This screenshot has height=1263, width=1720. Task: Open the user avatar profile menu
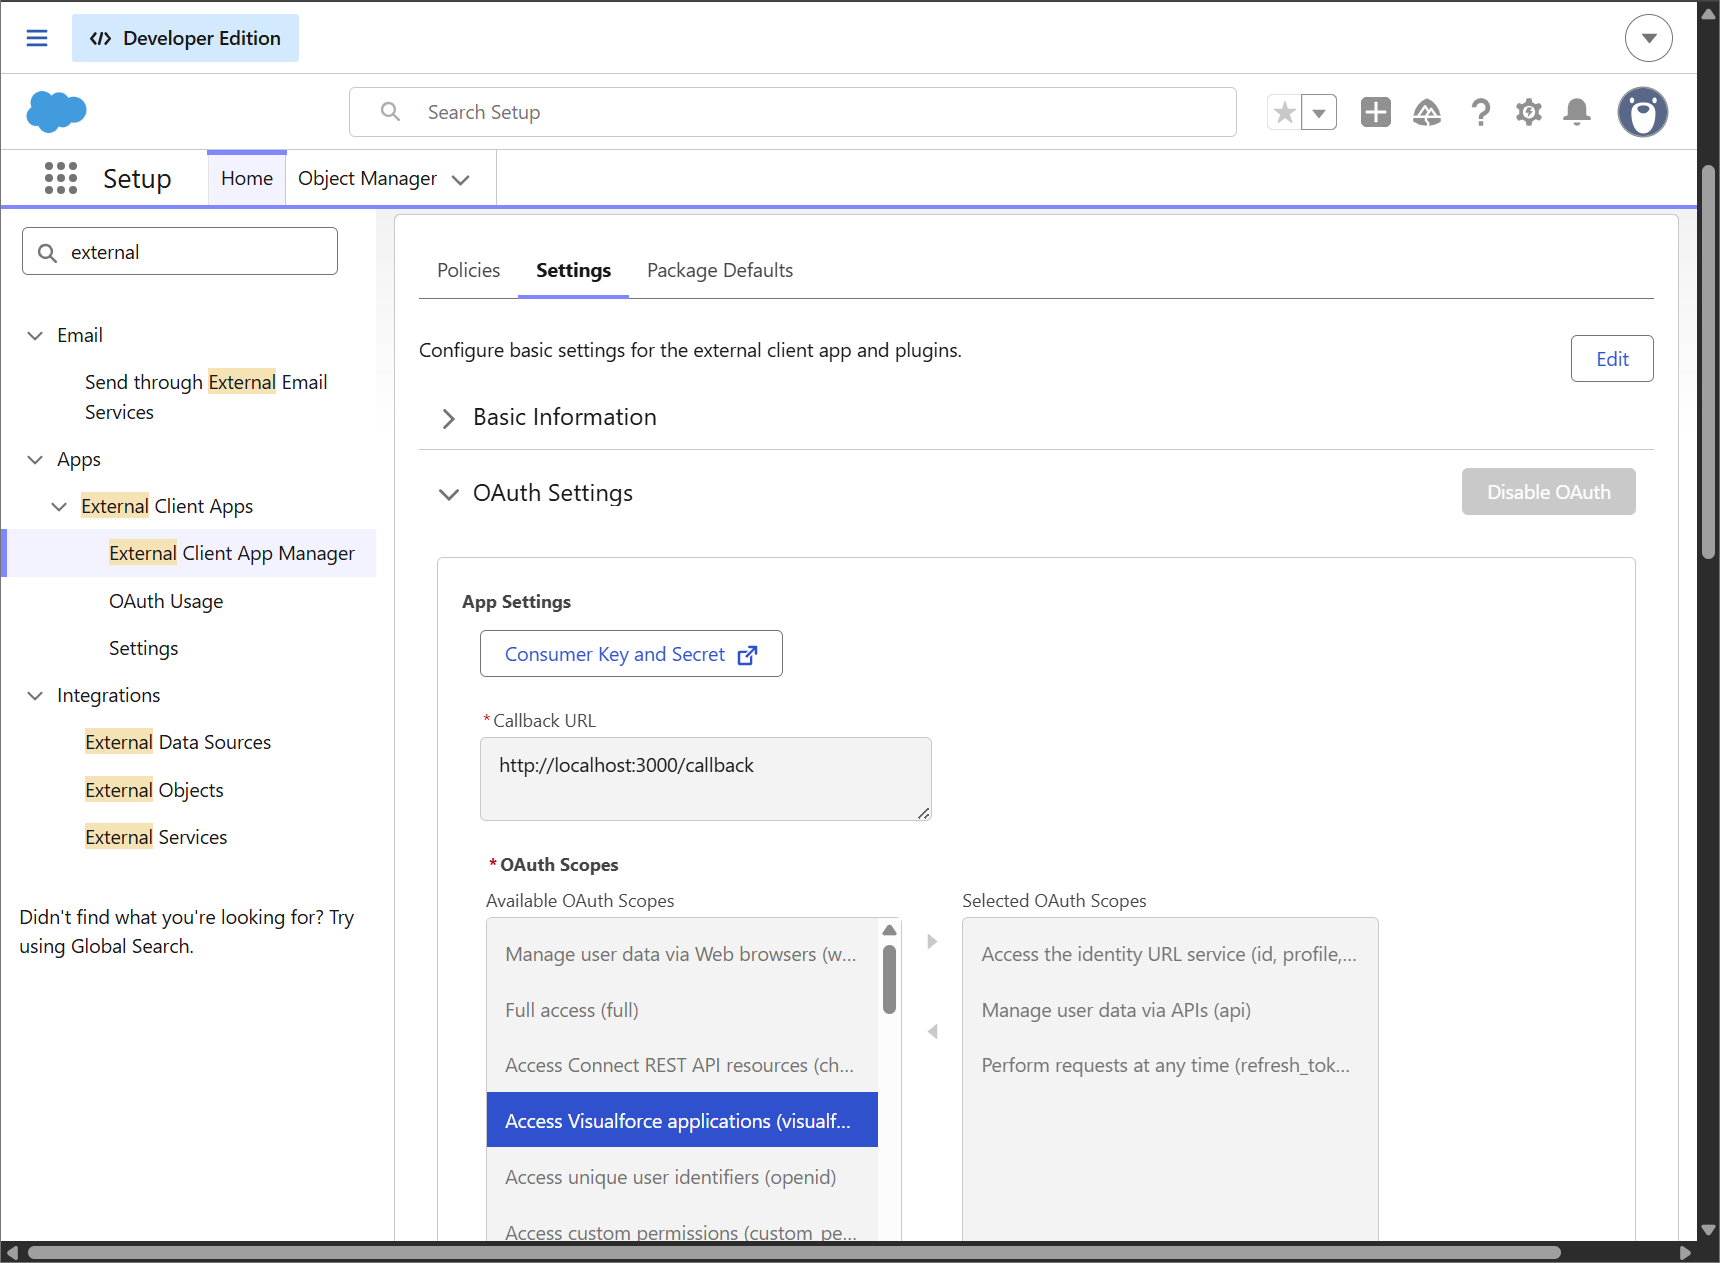coord(1643,112)
